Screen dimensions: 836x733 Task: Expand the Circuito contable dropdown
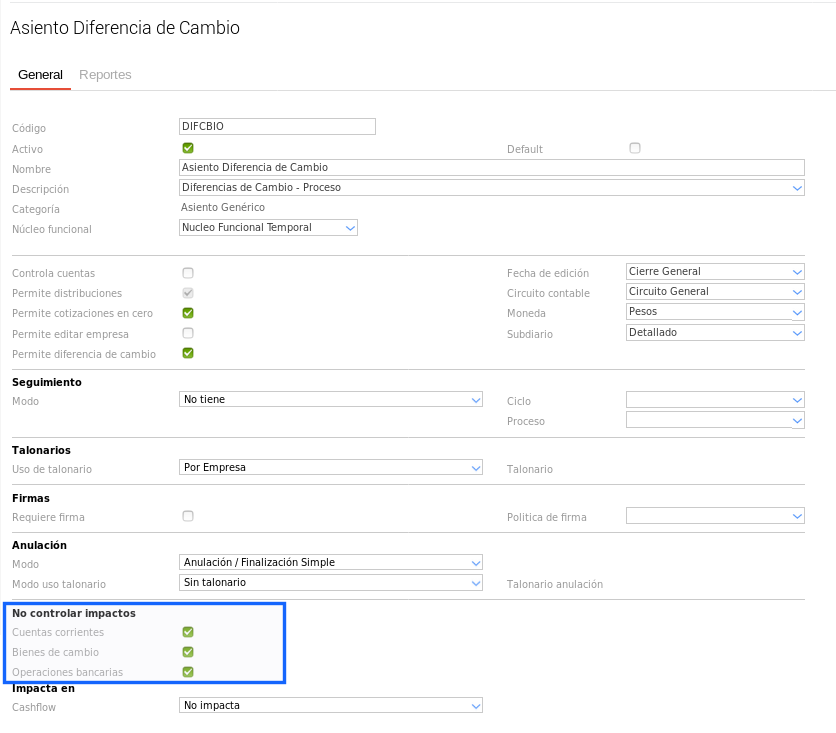click(714, 292)
